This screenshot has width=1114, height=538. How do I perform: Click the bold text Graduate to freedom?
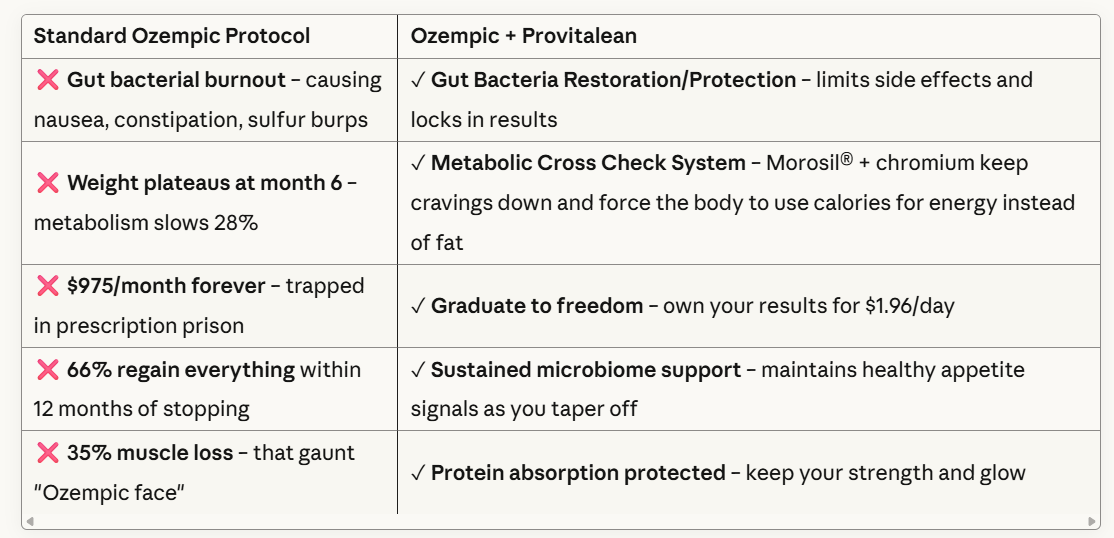click(537, 306)
